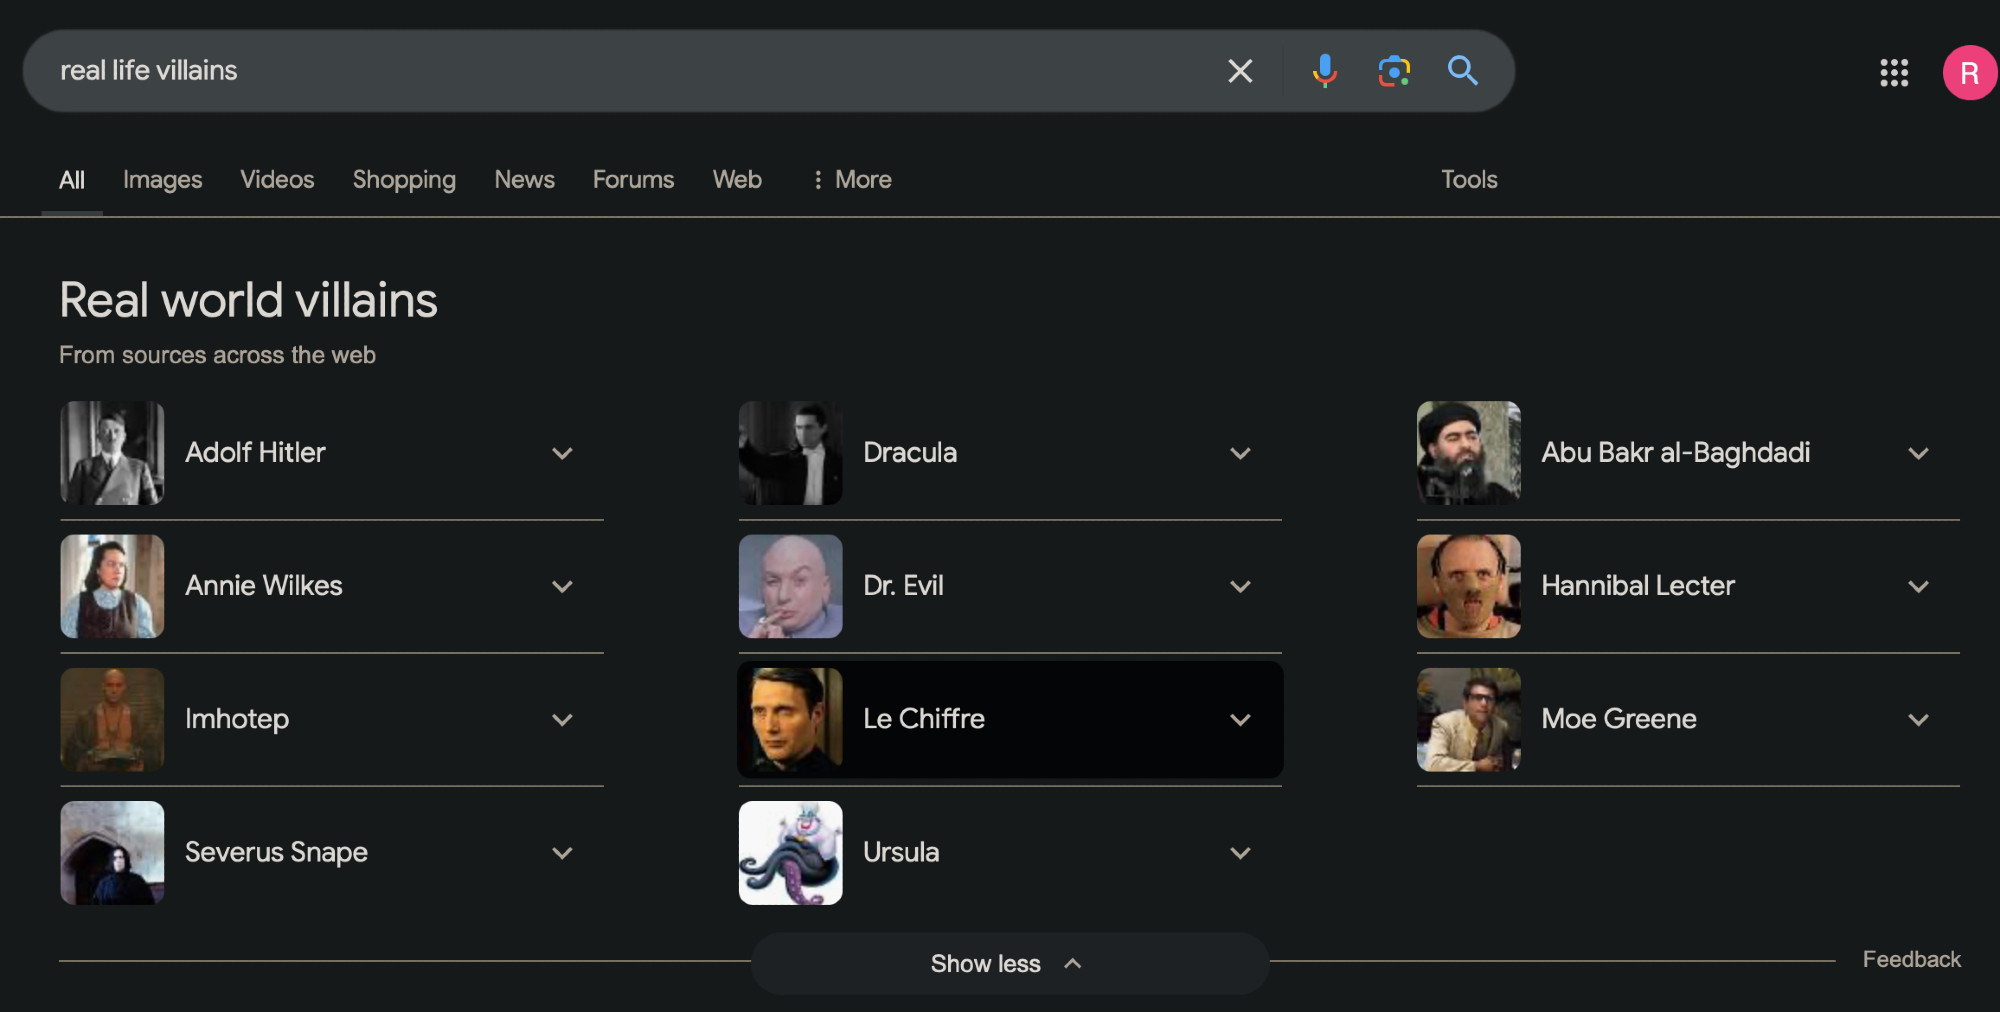Expand the Abu Bakr al-Baghdadi chevron
This screenshot has height=1012, width=2000.
pyautogui.click(x=1918, y=454)
